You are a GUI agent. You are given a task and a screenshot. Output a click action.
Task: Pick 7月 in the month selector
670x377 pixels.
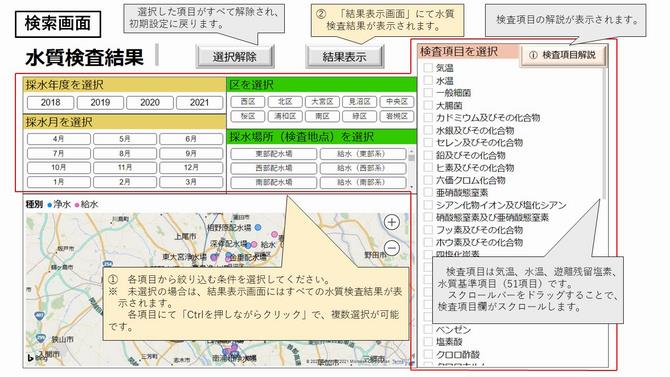[59, 153]
